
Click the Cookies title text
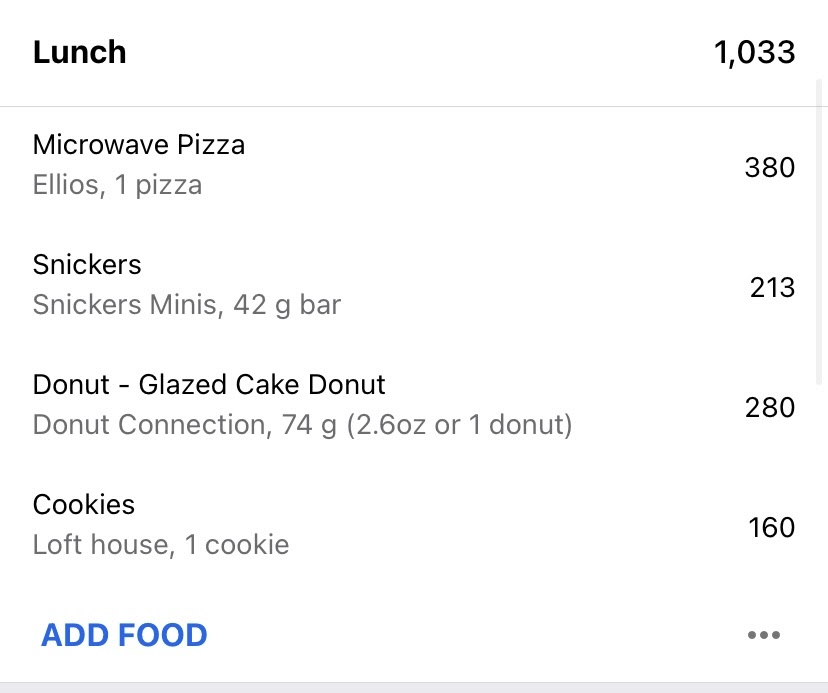tap(84, 504)
